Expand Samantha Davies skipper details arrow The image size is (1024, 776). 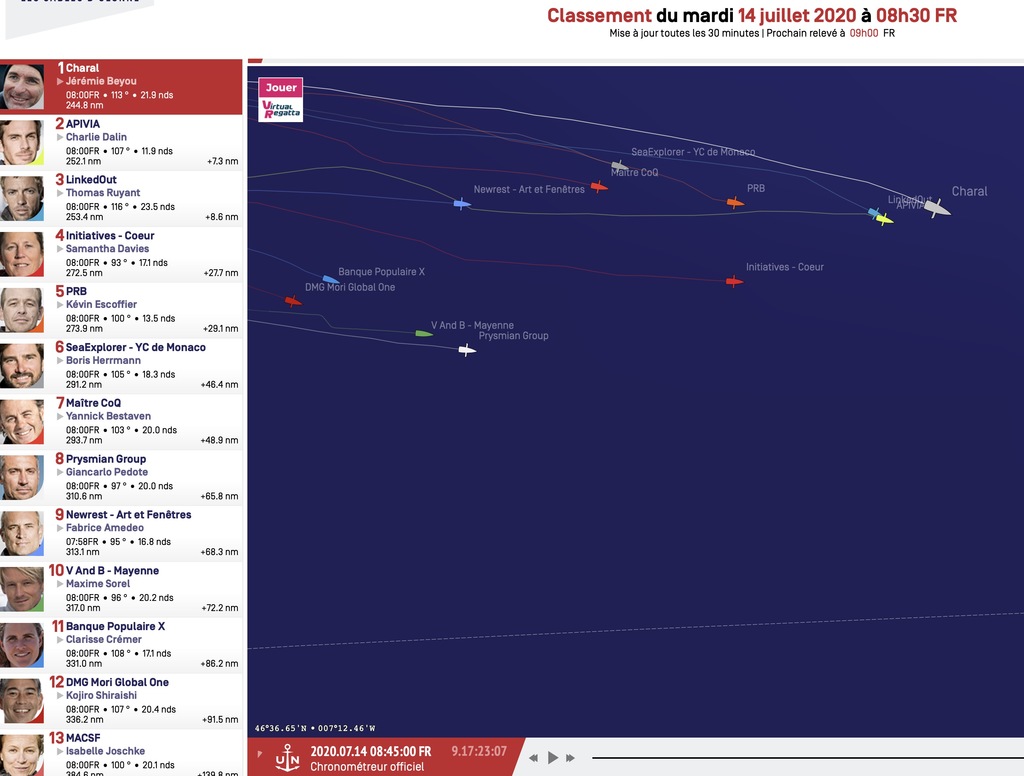[x=60, y=249]
